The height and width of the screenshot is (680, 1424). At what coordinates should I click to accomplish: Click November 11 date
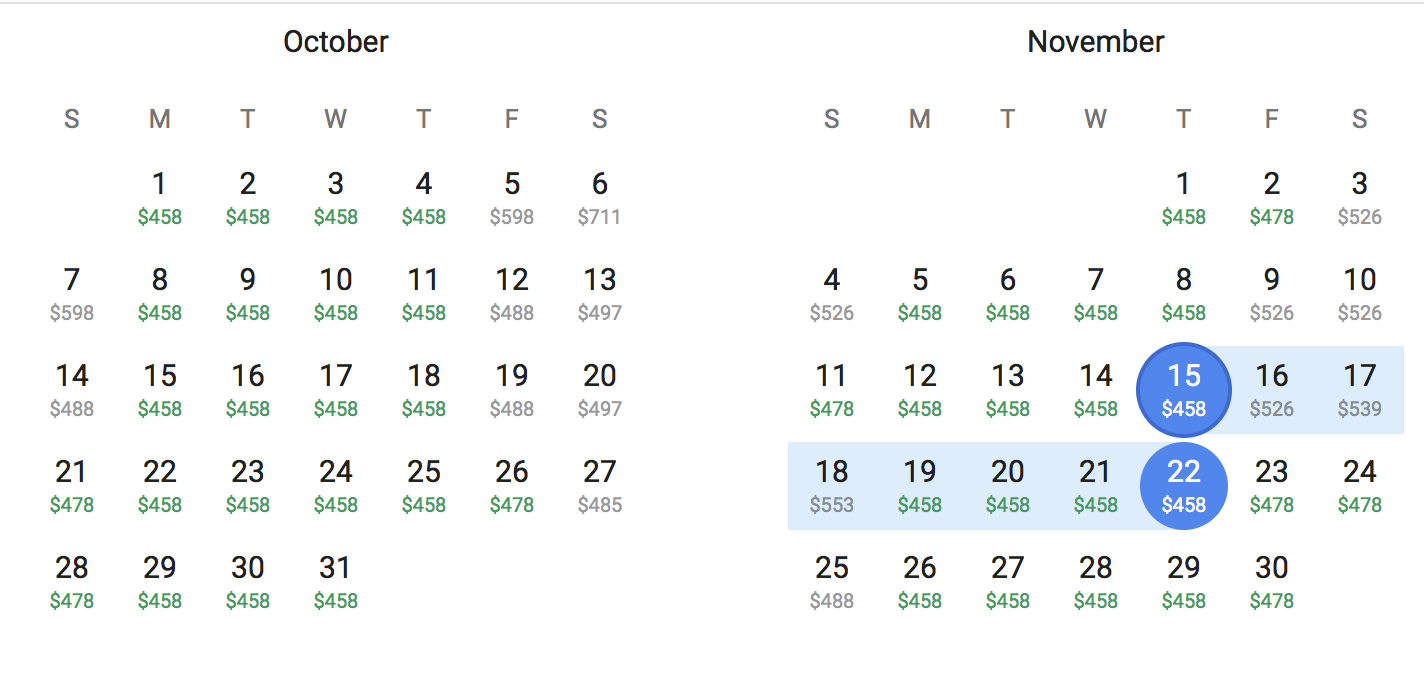coord(831,390)
